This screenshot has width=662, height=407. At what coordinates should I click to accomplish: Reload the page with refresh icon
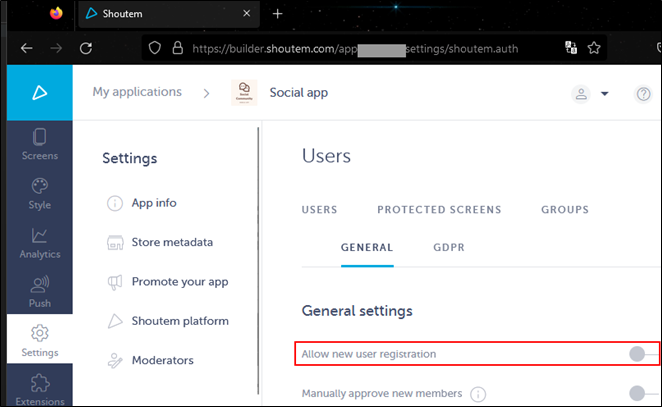[86, 49]
